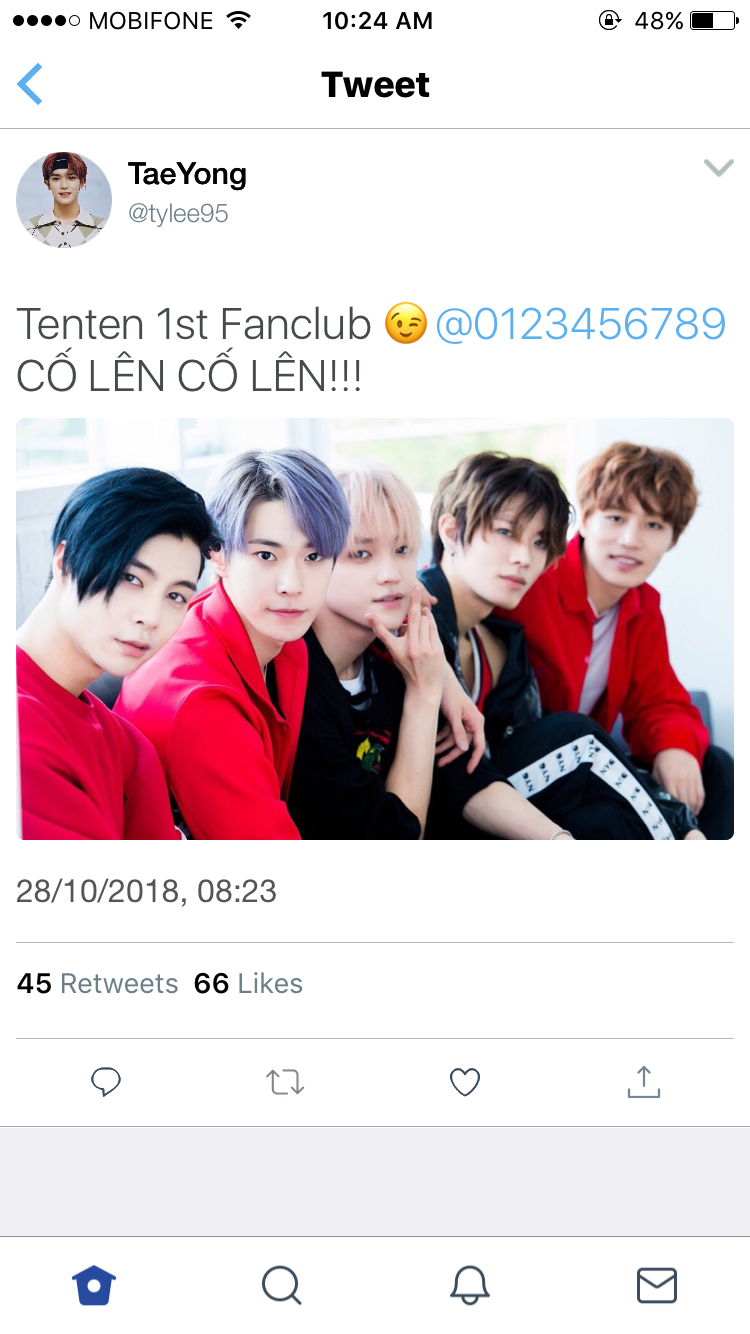The width and height of the screenshot is (750, 1334).
Task: Open the Home tab birdhouse icon
Action: (x=94, y=1285)
